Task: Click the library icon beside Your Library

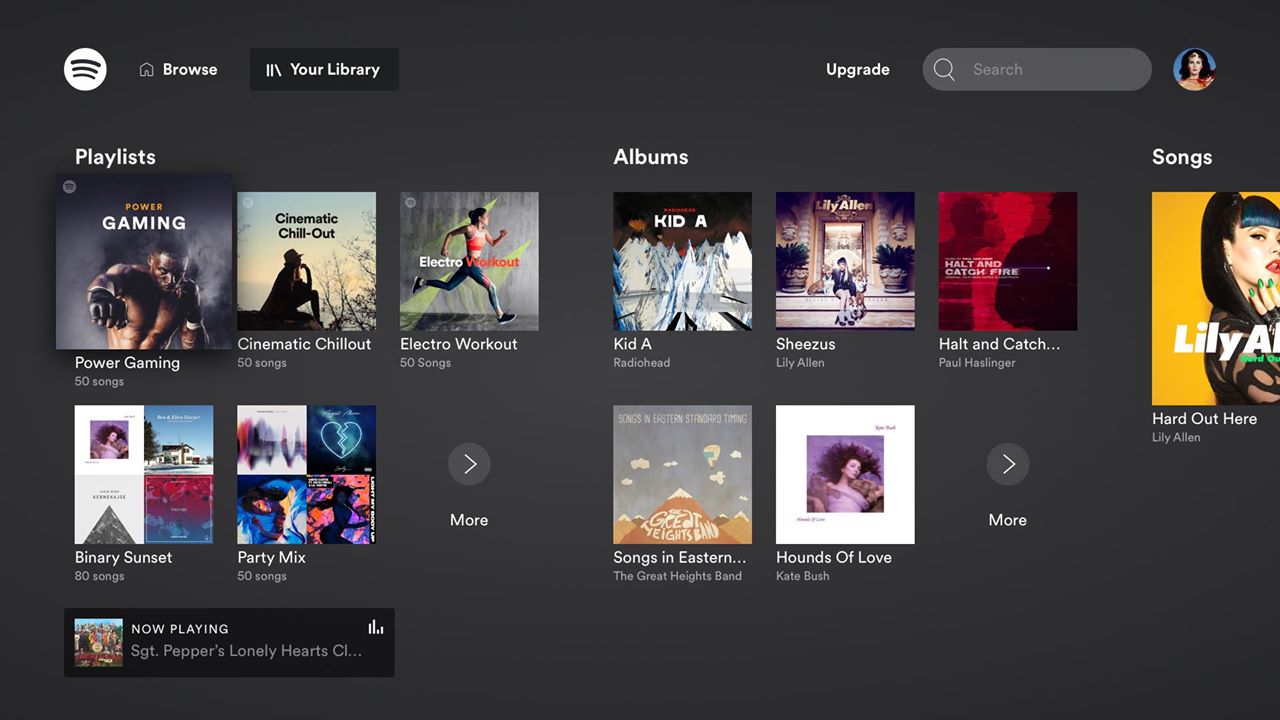Action: (x=273, y=70)
